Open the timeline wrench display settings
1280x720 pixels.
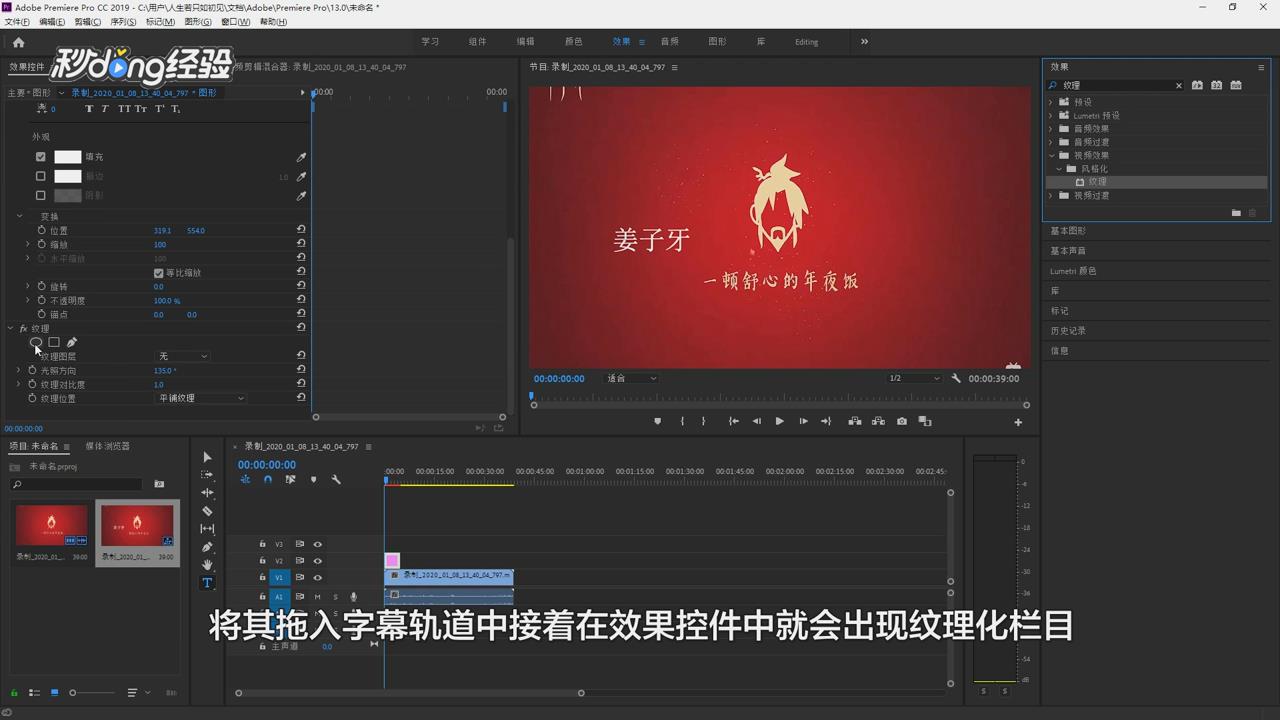coord(336,480)
